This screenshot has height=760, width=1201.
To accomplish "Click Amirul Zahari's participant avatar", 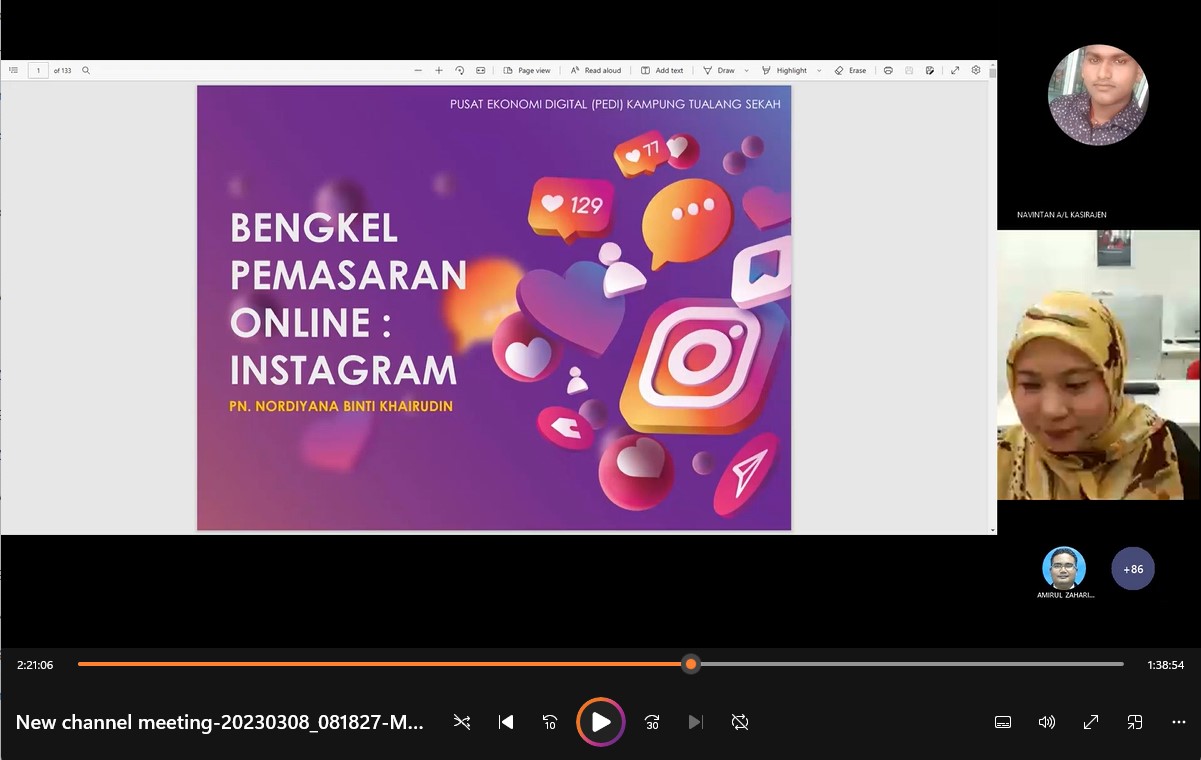I will [1064, 568].
